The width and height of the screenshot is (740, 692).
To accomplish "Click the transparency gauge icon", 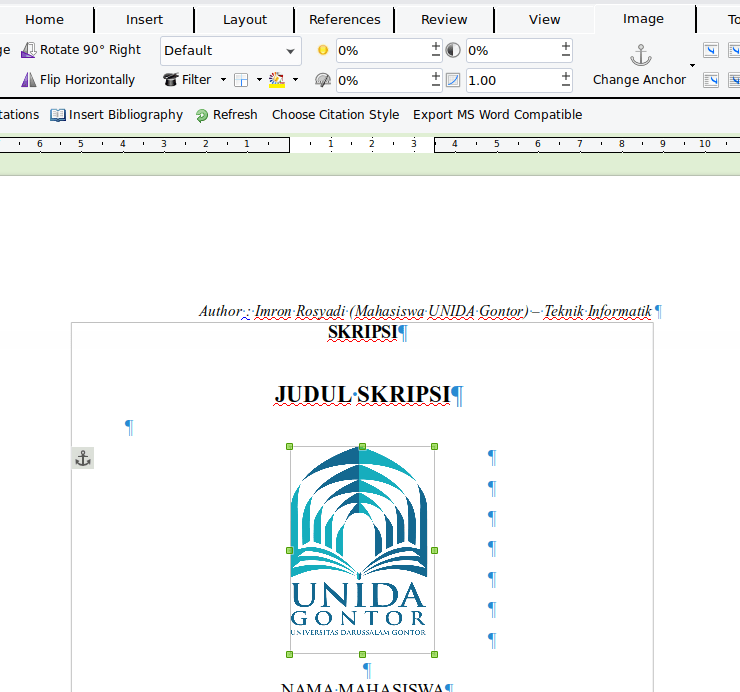I will pos(323,80).
